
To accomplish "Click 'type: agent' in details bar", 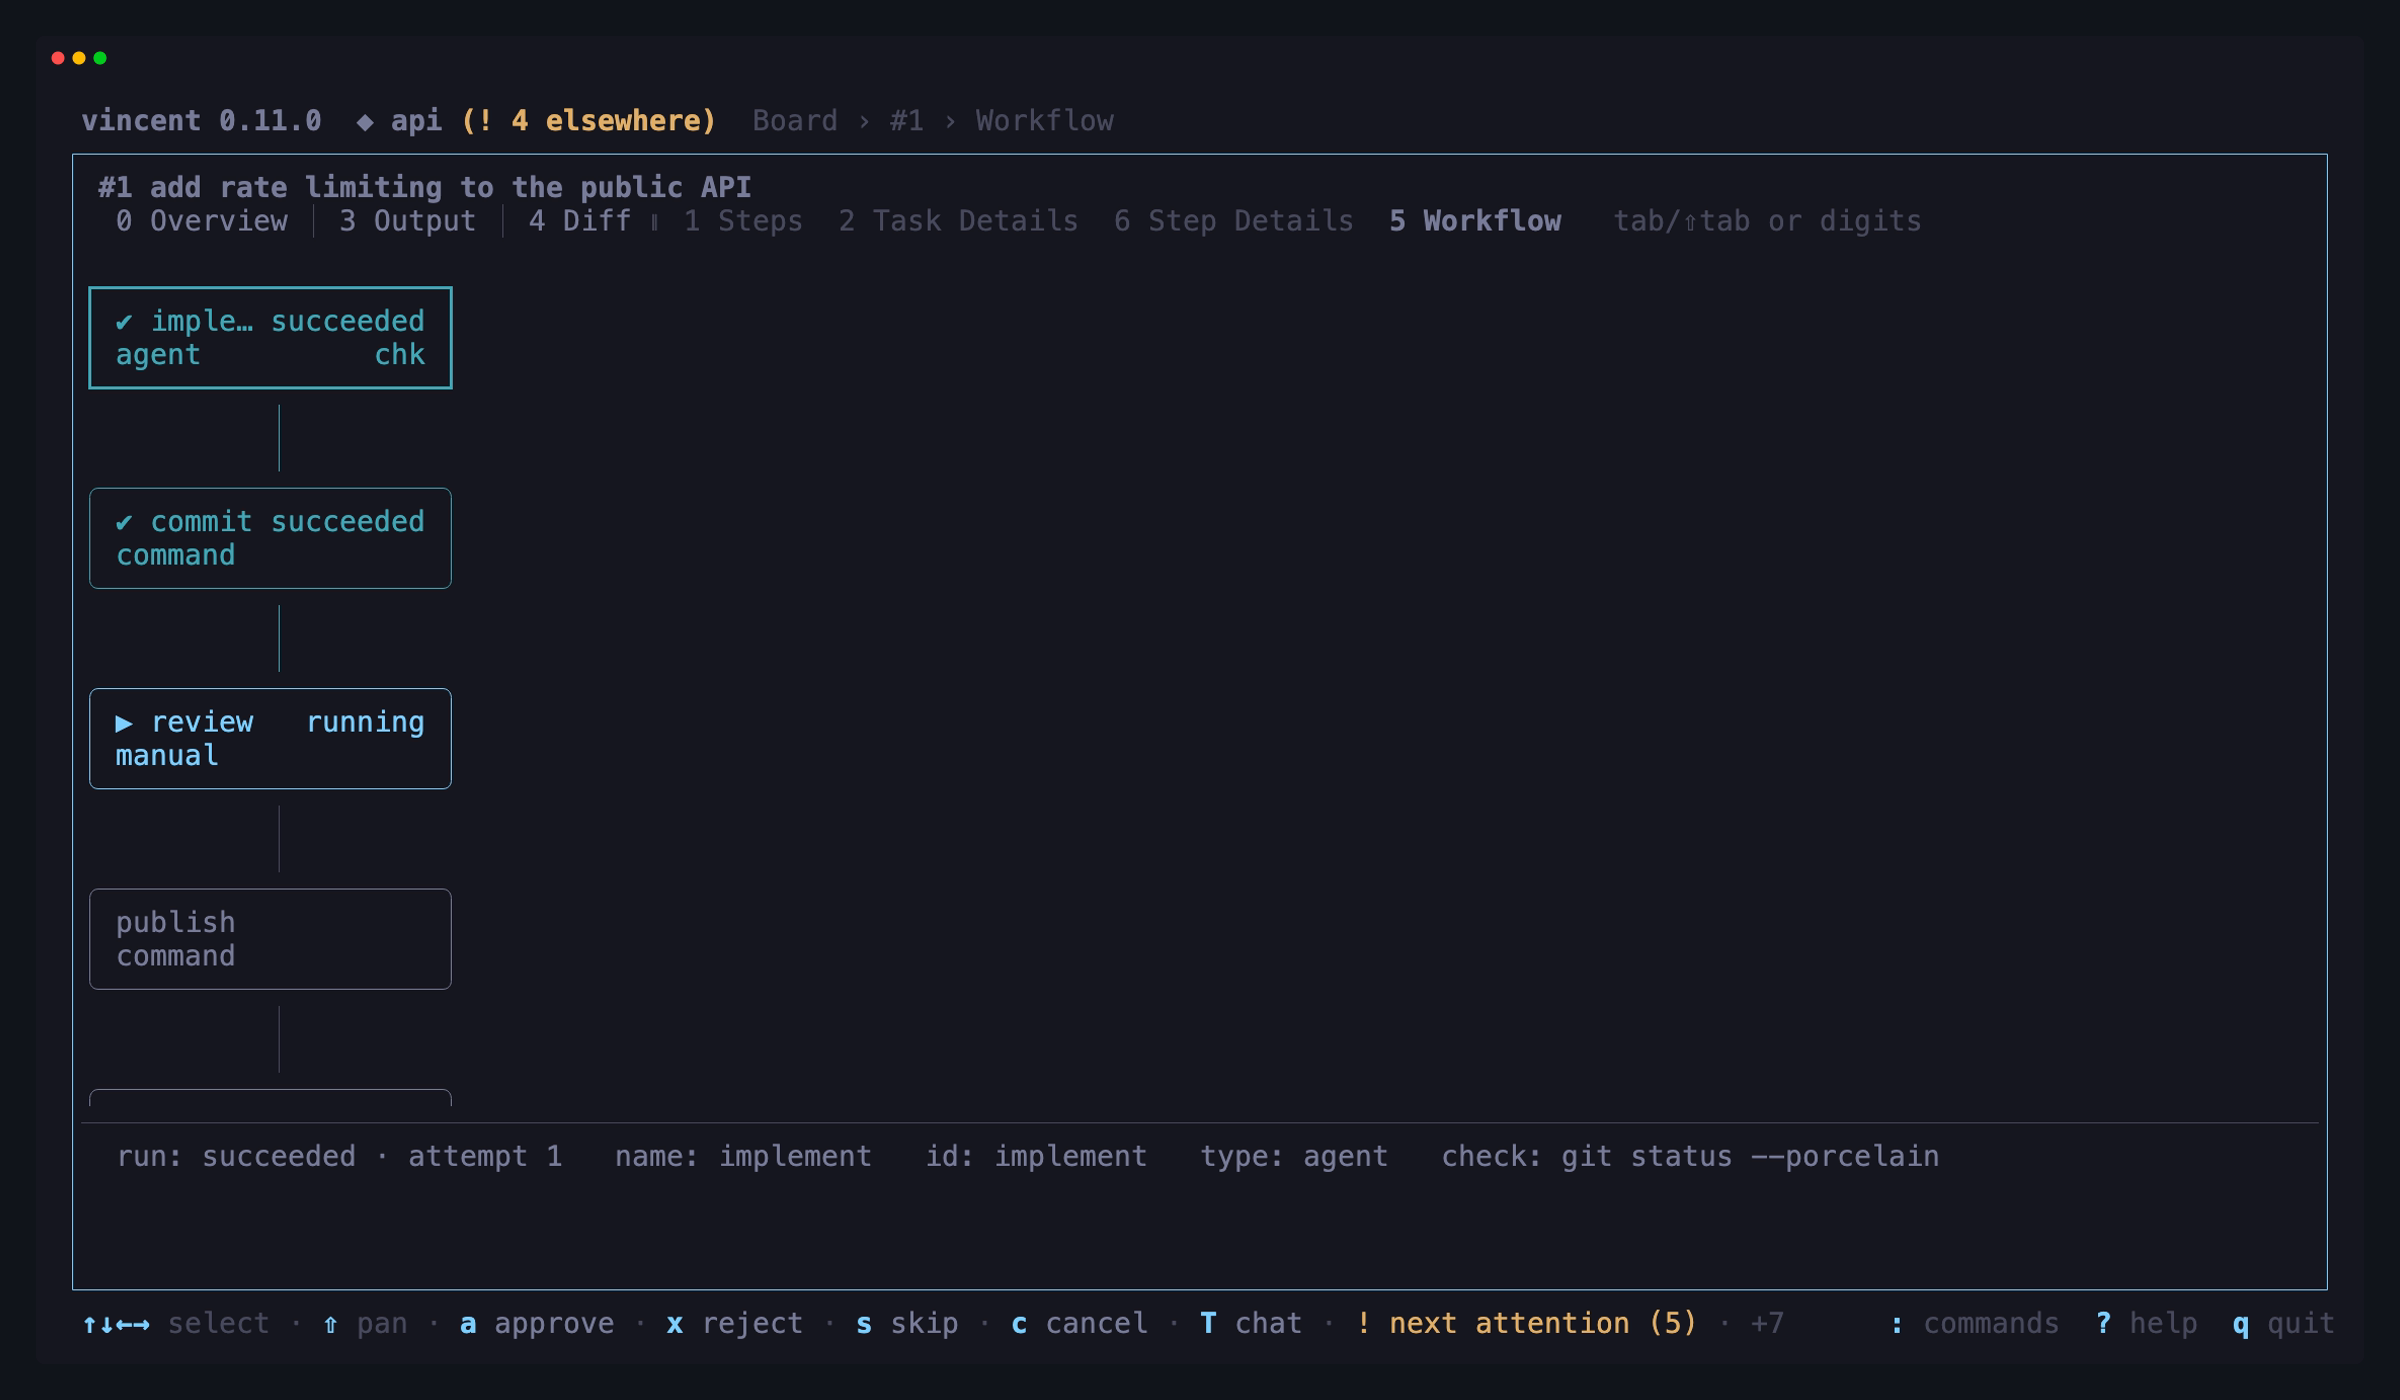I will 1294,1156.
